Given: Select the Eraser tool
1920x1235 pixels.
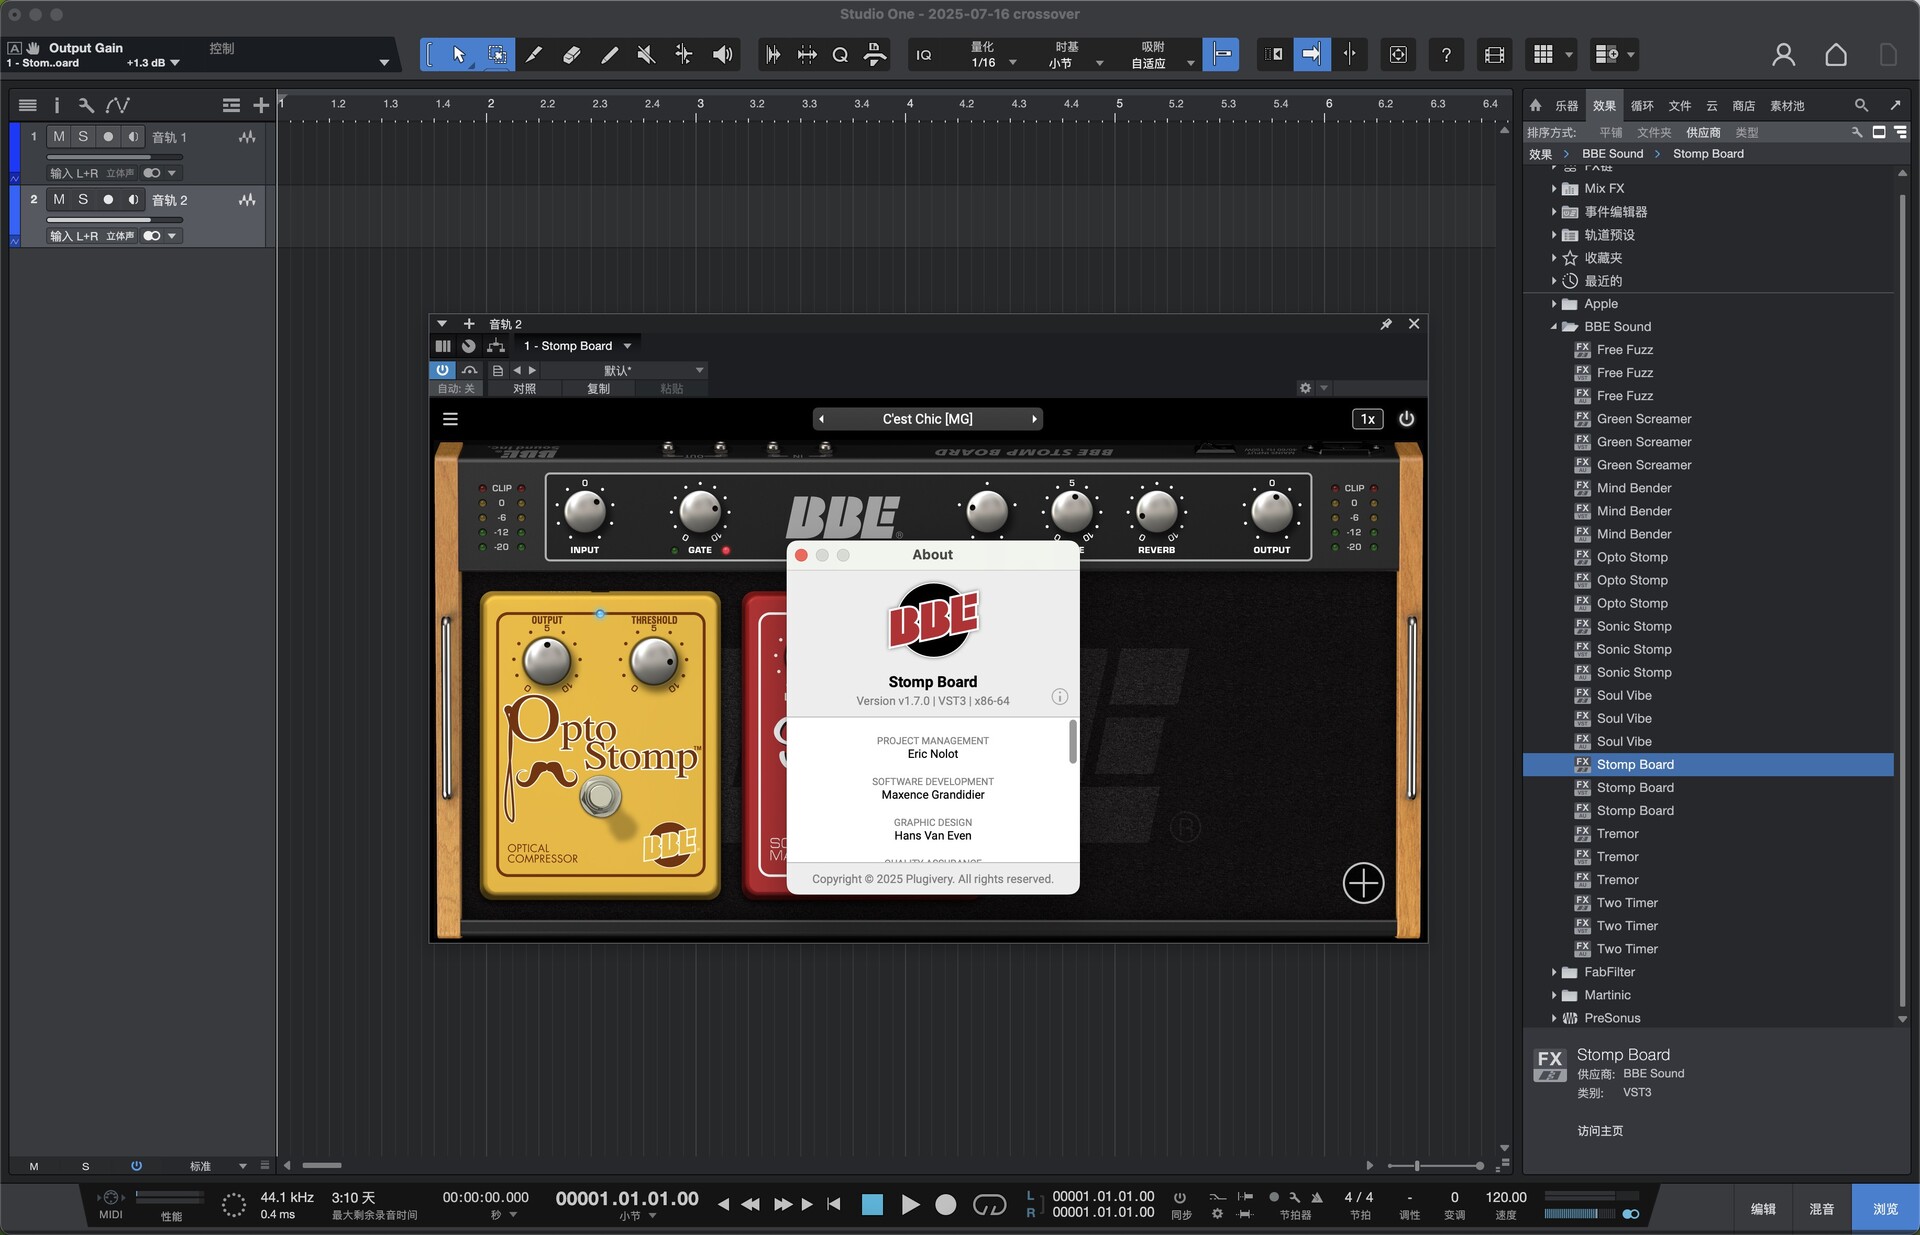Looking at the screenshot, I should (571, 55).
